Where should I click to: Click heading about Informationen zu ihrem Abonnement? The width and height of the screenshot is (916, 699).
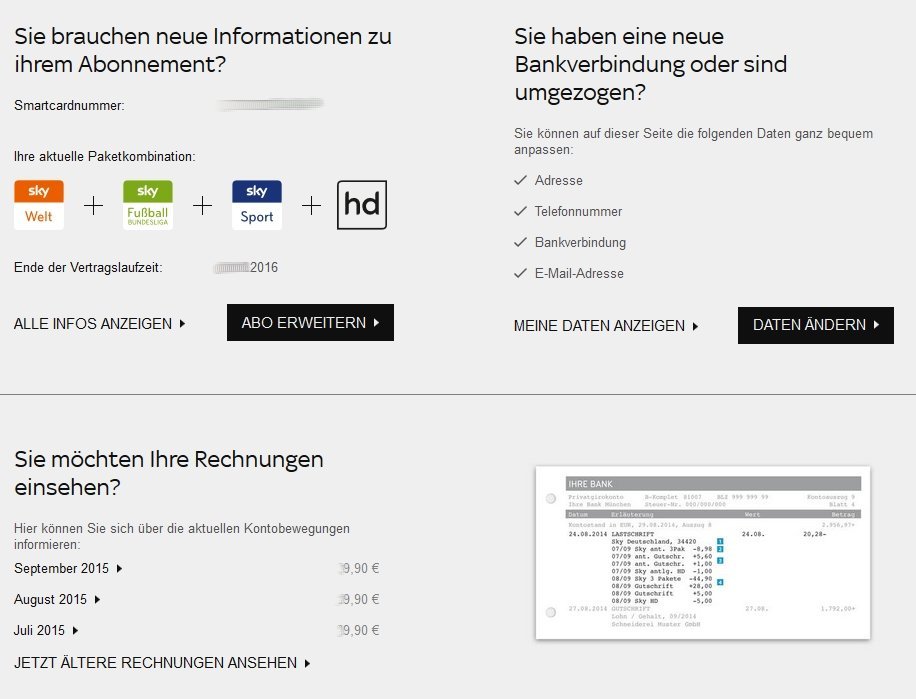203,50
